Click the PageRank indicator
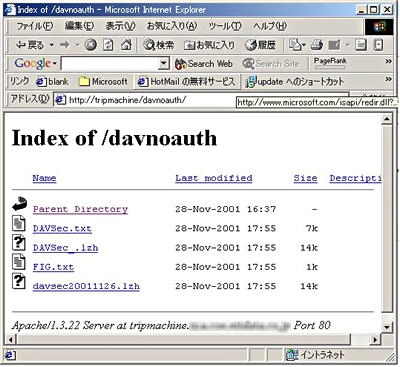The width and height of the screenshot is (400, 367). (x=330, y=63)
